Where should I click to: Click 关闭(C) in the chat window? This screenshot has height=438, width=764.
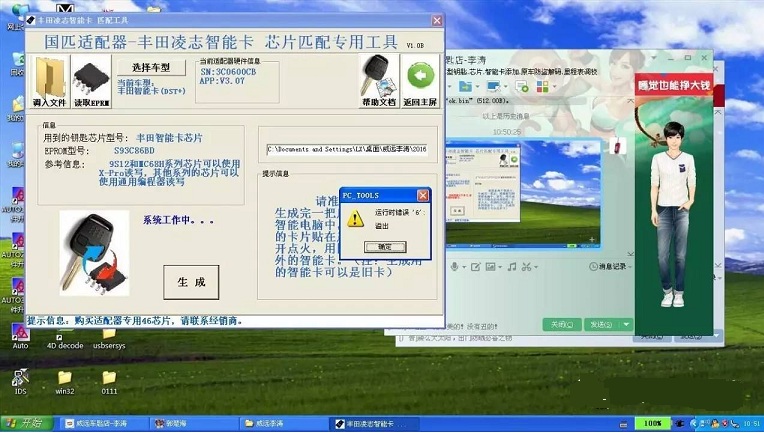562,324
